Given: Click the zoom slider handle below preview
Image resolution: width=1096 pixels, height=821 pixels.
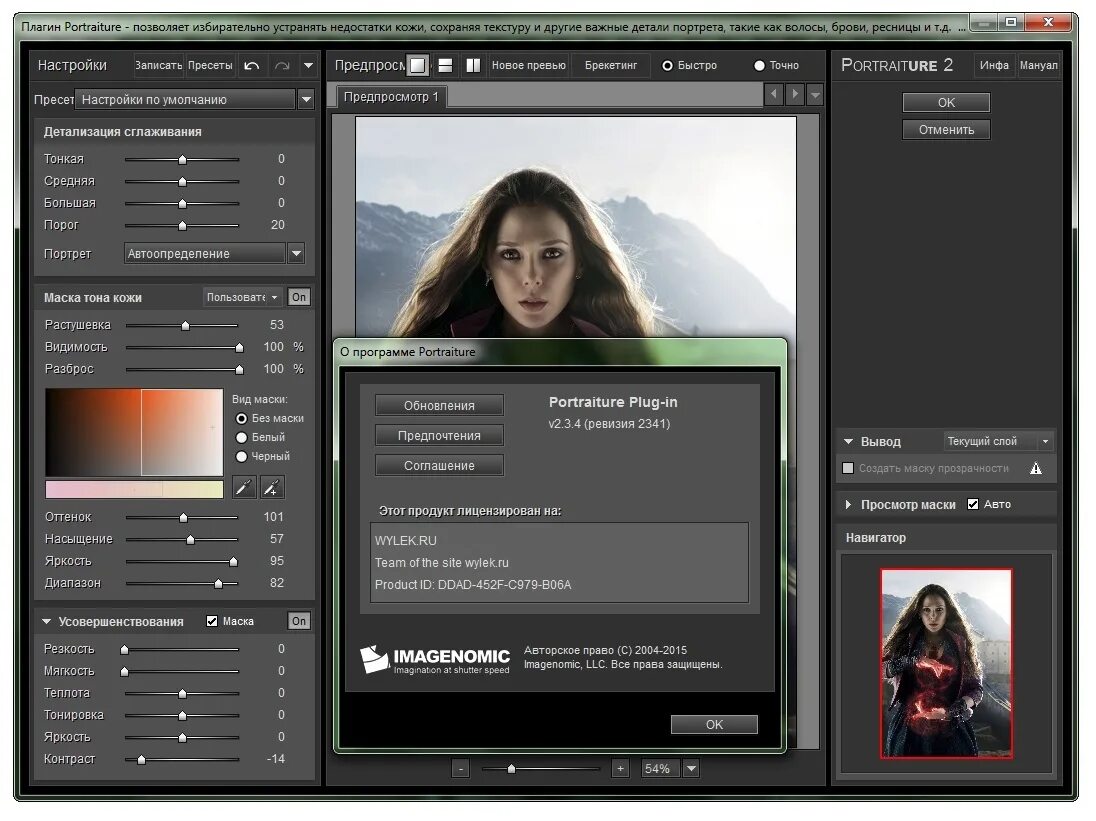Looking at the screenshot, I should tap(512, 769).
